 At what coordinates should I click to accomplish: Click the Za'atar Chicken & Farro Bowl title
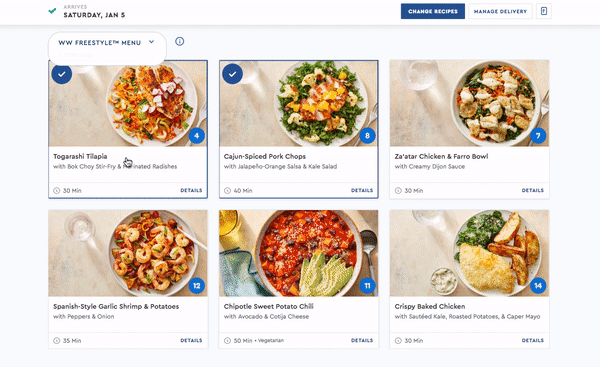click(441, 156)
